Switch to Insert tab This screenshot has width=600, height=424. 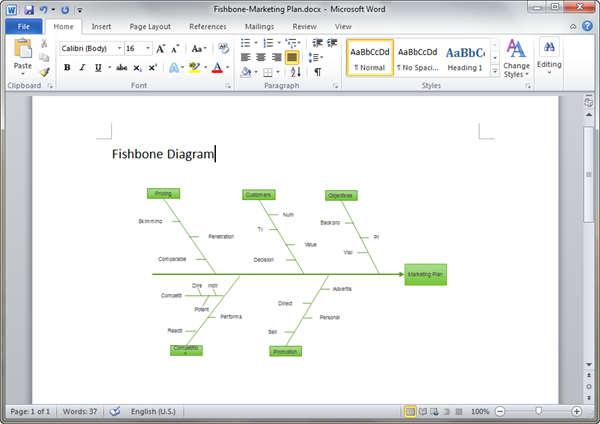(101, 26)
